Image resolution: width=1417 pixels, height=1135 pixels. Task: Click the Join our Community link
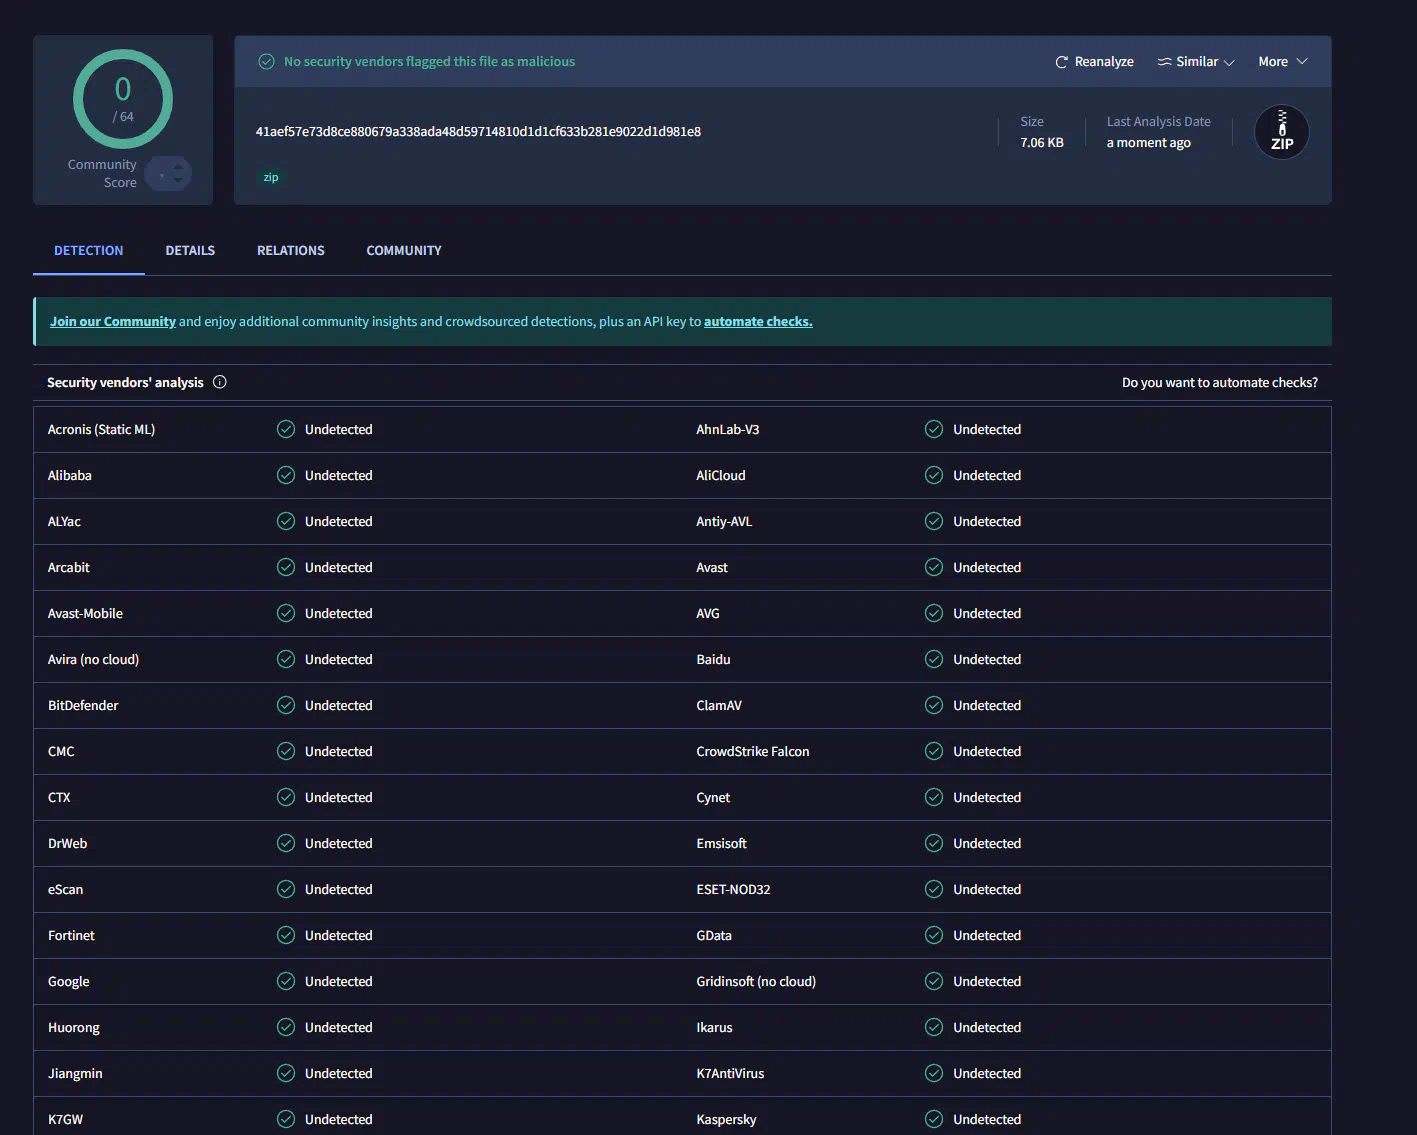(113, 322)
